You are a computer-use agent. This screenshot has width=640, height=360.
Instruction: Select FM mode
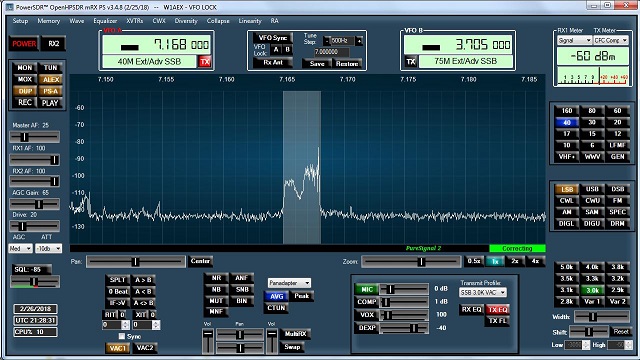point(617,200)
